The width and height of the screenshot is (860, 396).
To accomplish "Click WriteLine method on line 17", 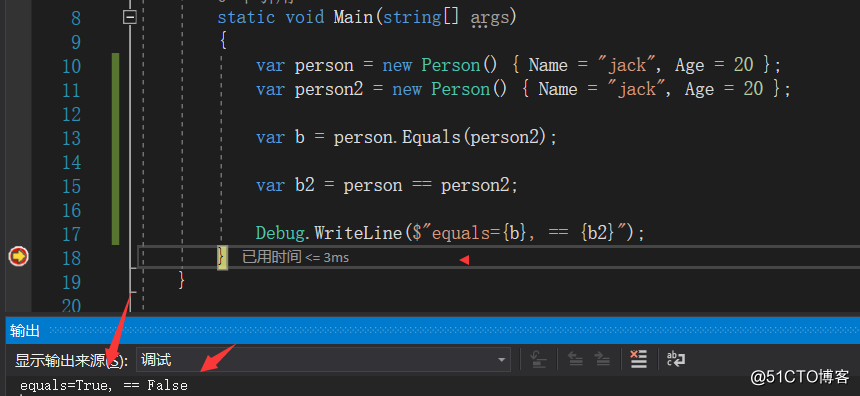I will click(x=358, y=233).
